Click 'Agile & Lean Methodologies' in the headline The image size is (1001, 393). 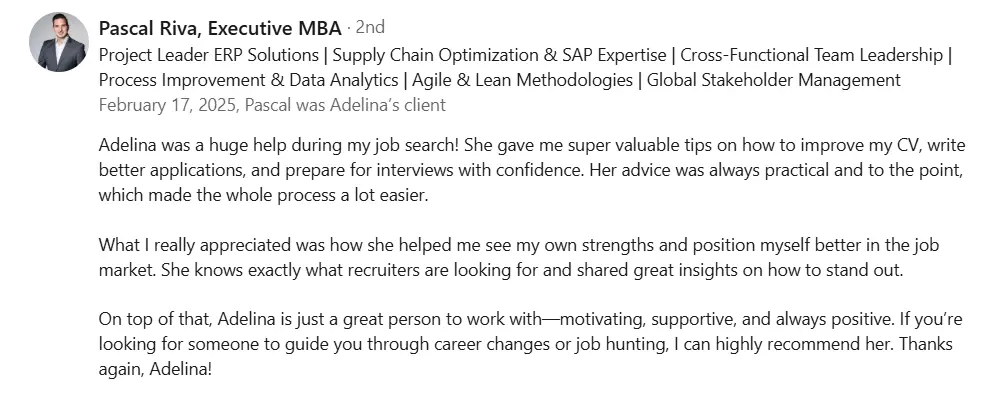pos(522,80)
